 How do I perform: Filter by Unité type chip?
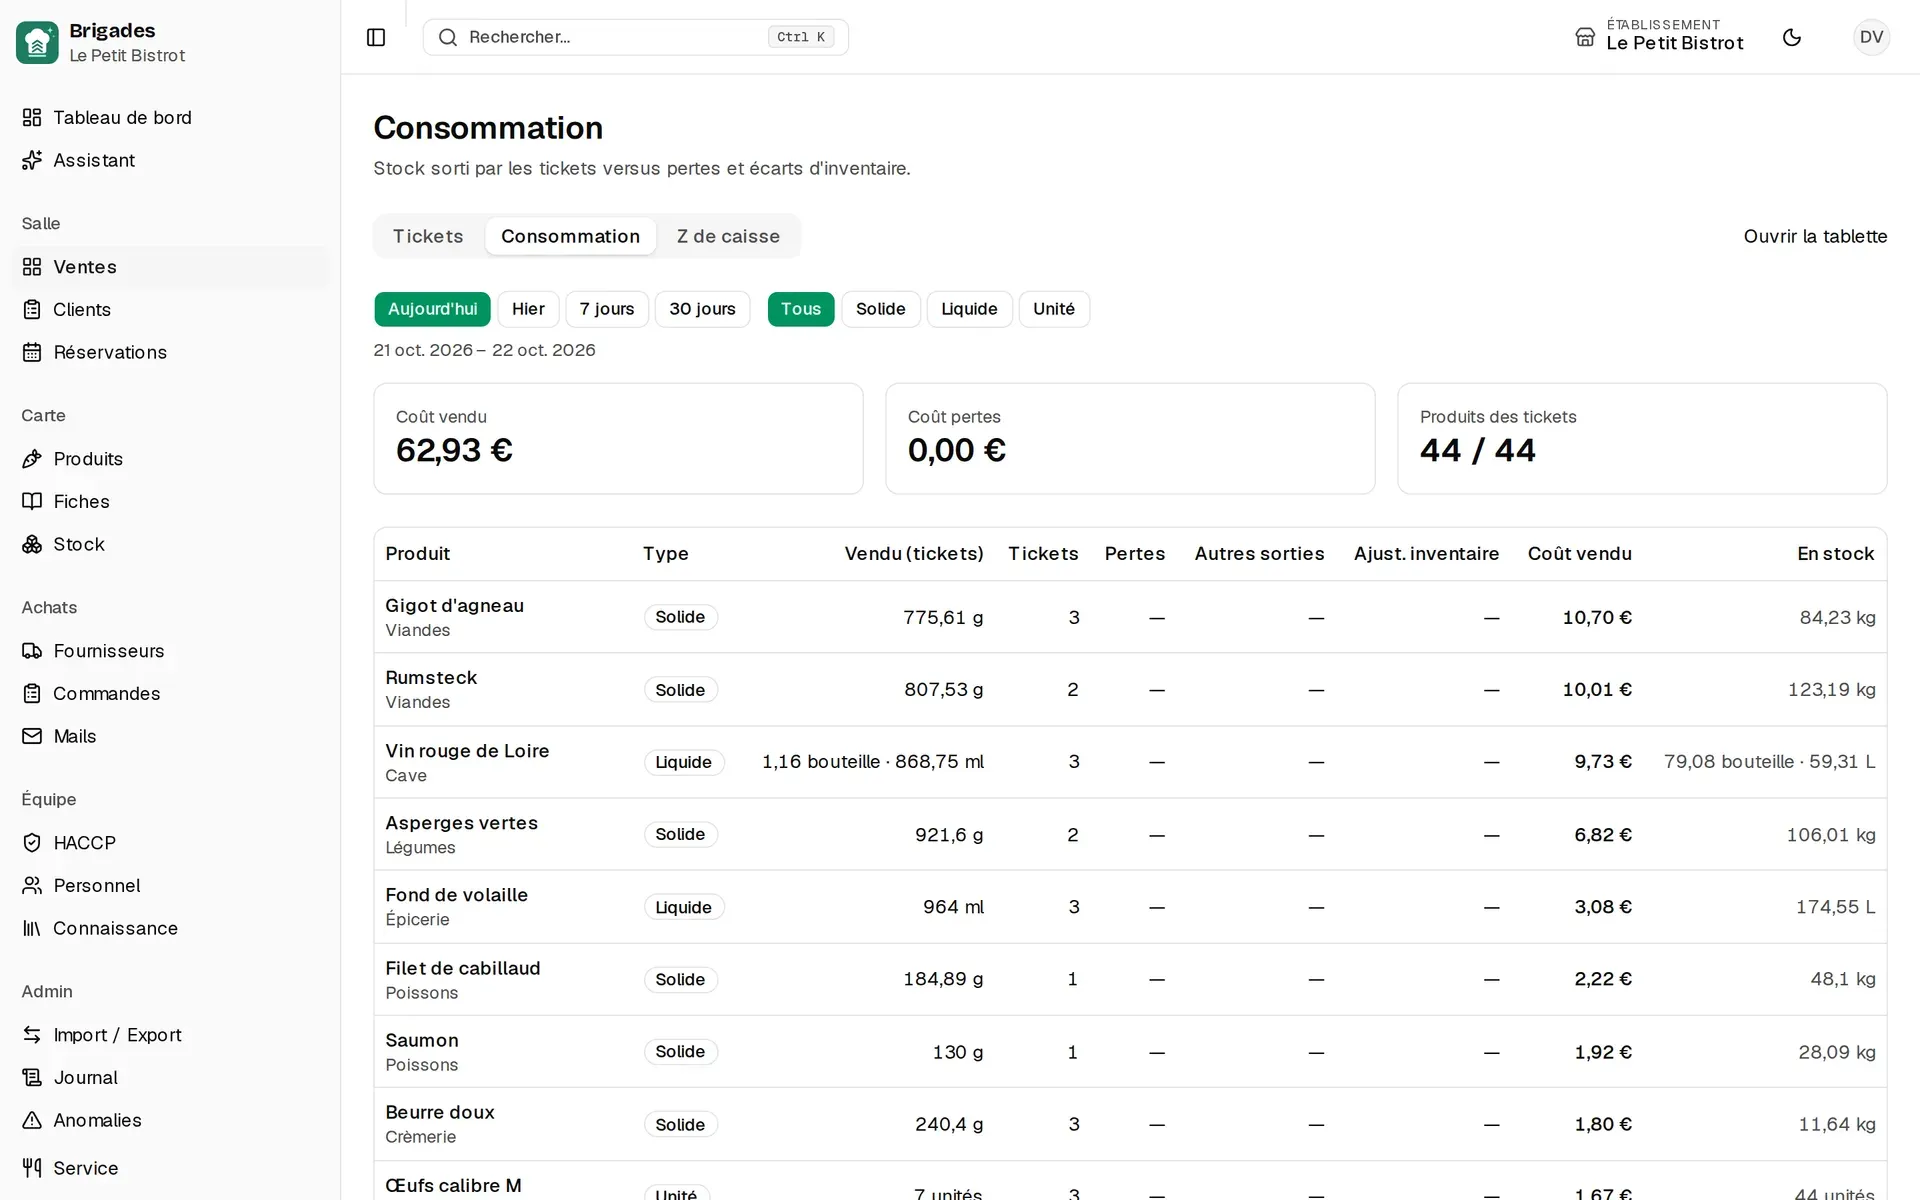click(x=1054, y=309)
